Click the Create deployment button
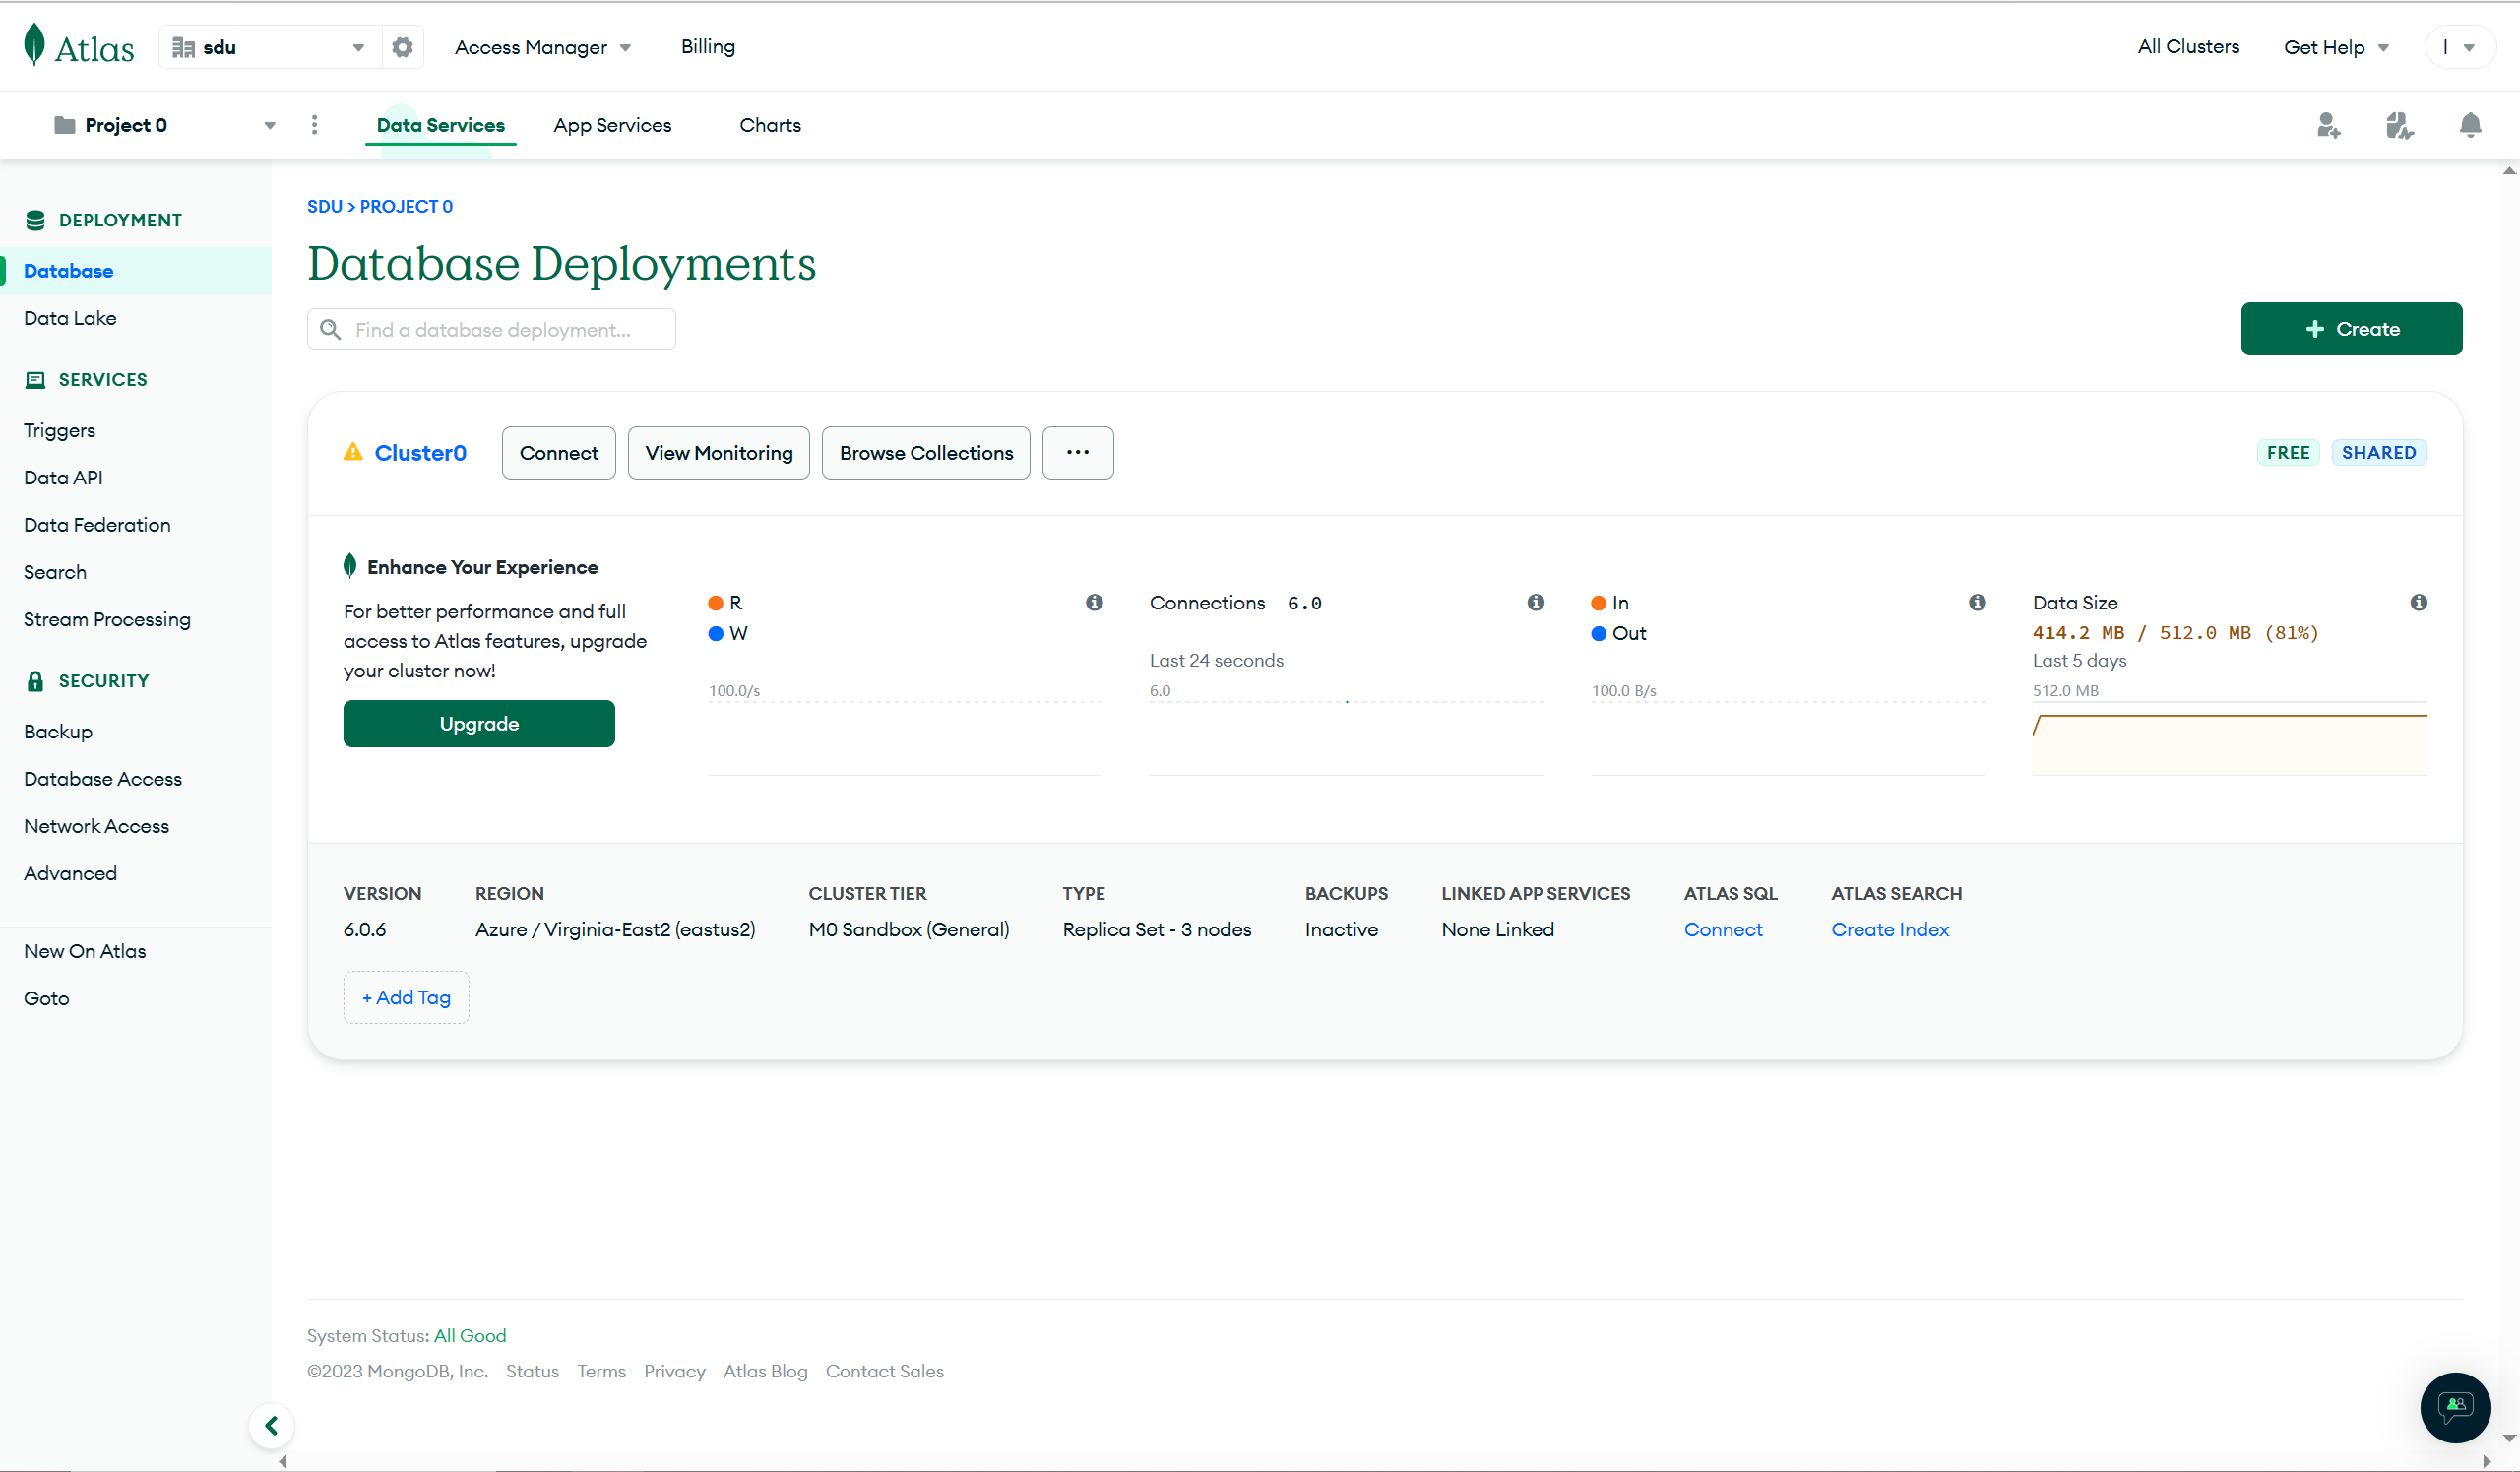The image size is (2520, 1472). [x=2351, y=329]
